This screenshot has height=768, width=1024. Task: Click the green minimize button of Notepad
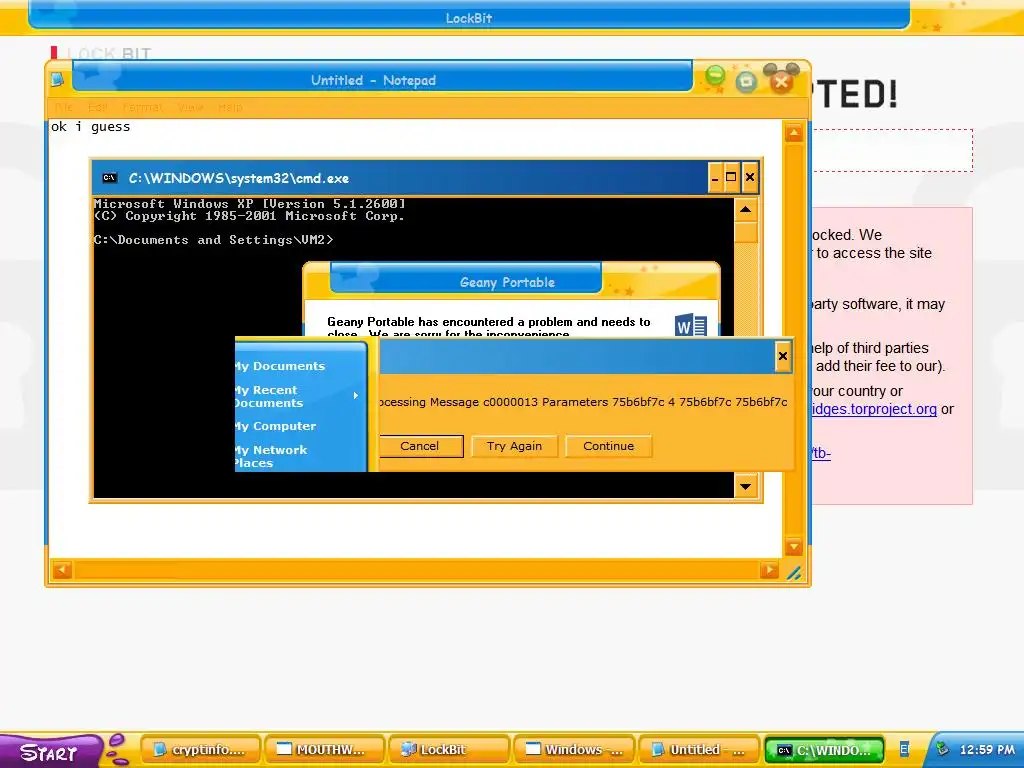tap(715, 77)
